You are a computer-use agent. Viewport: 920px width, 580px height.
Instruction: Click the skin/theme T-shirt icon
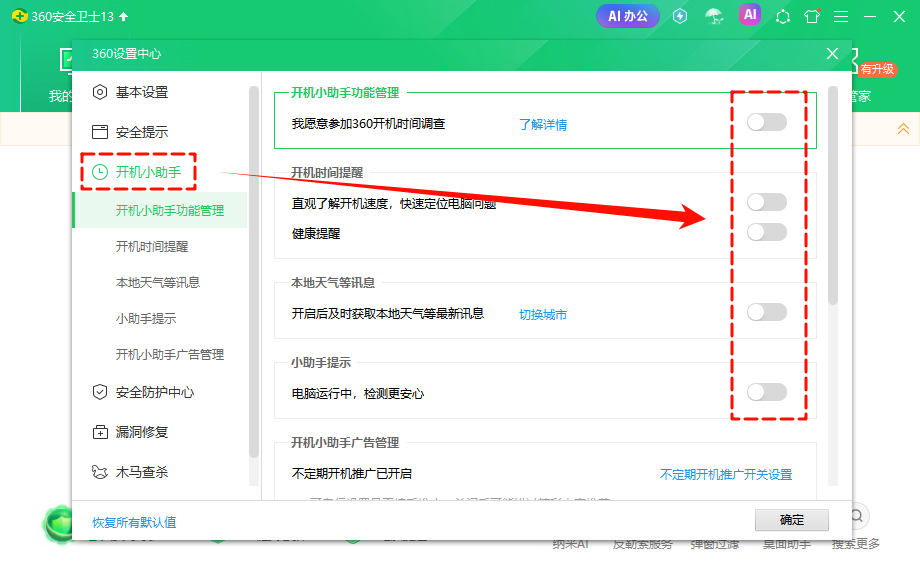coord(812,15)
